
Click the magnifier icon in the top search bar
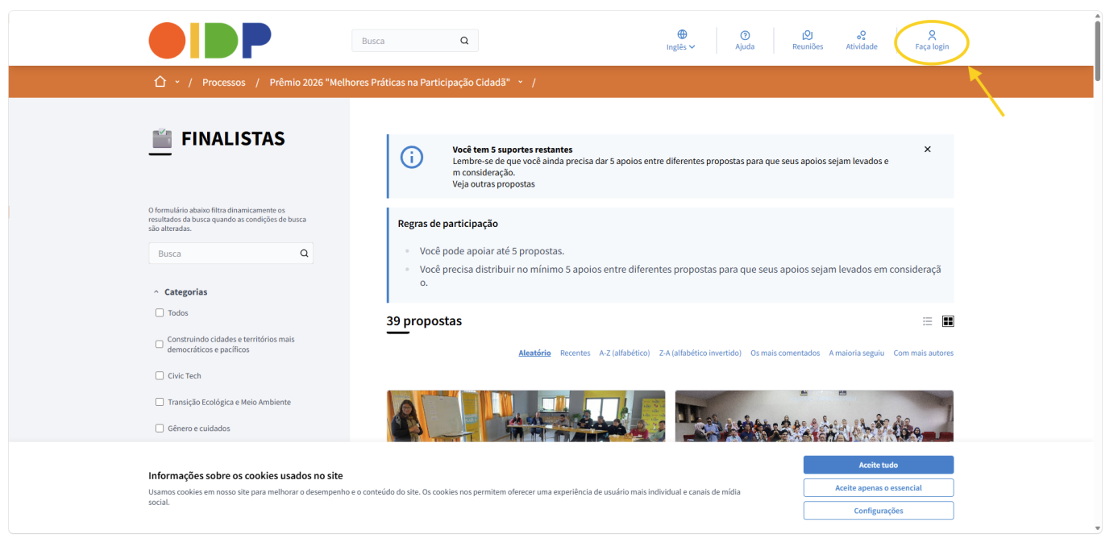[465, 40]
